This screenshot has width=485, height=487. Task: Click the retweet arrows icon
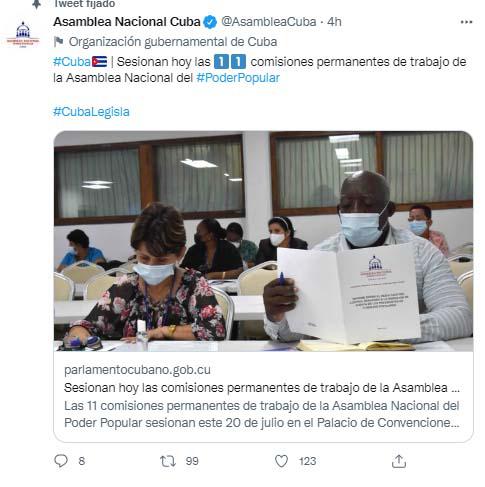pos(168,461)
